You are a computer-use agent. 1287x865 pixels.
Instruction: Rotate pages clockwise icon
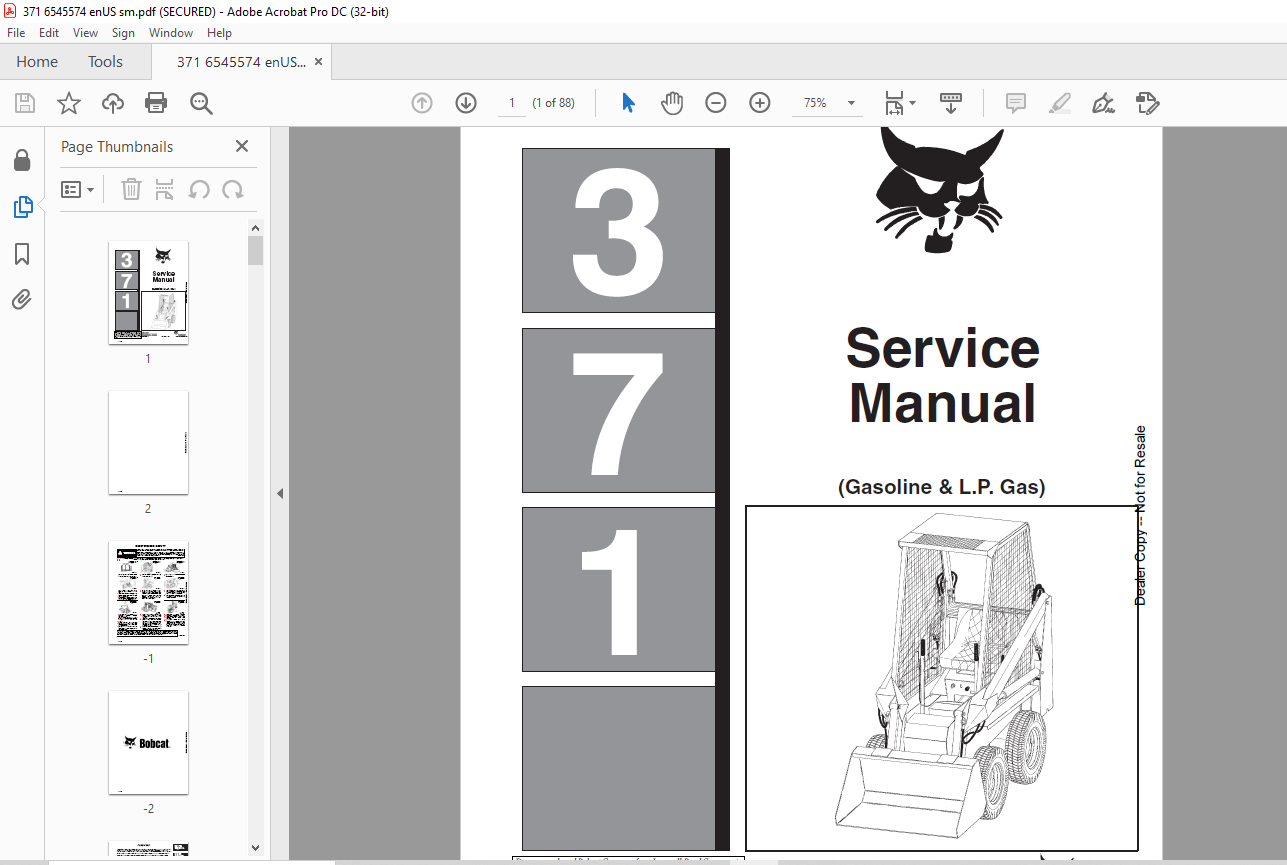click(233, 189)
